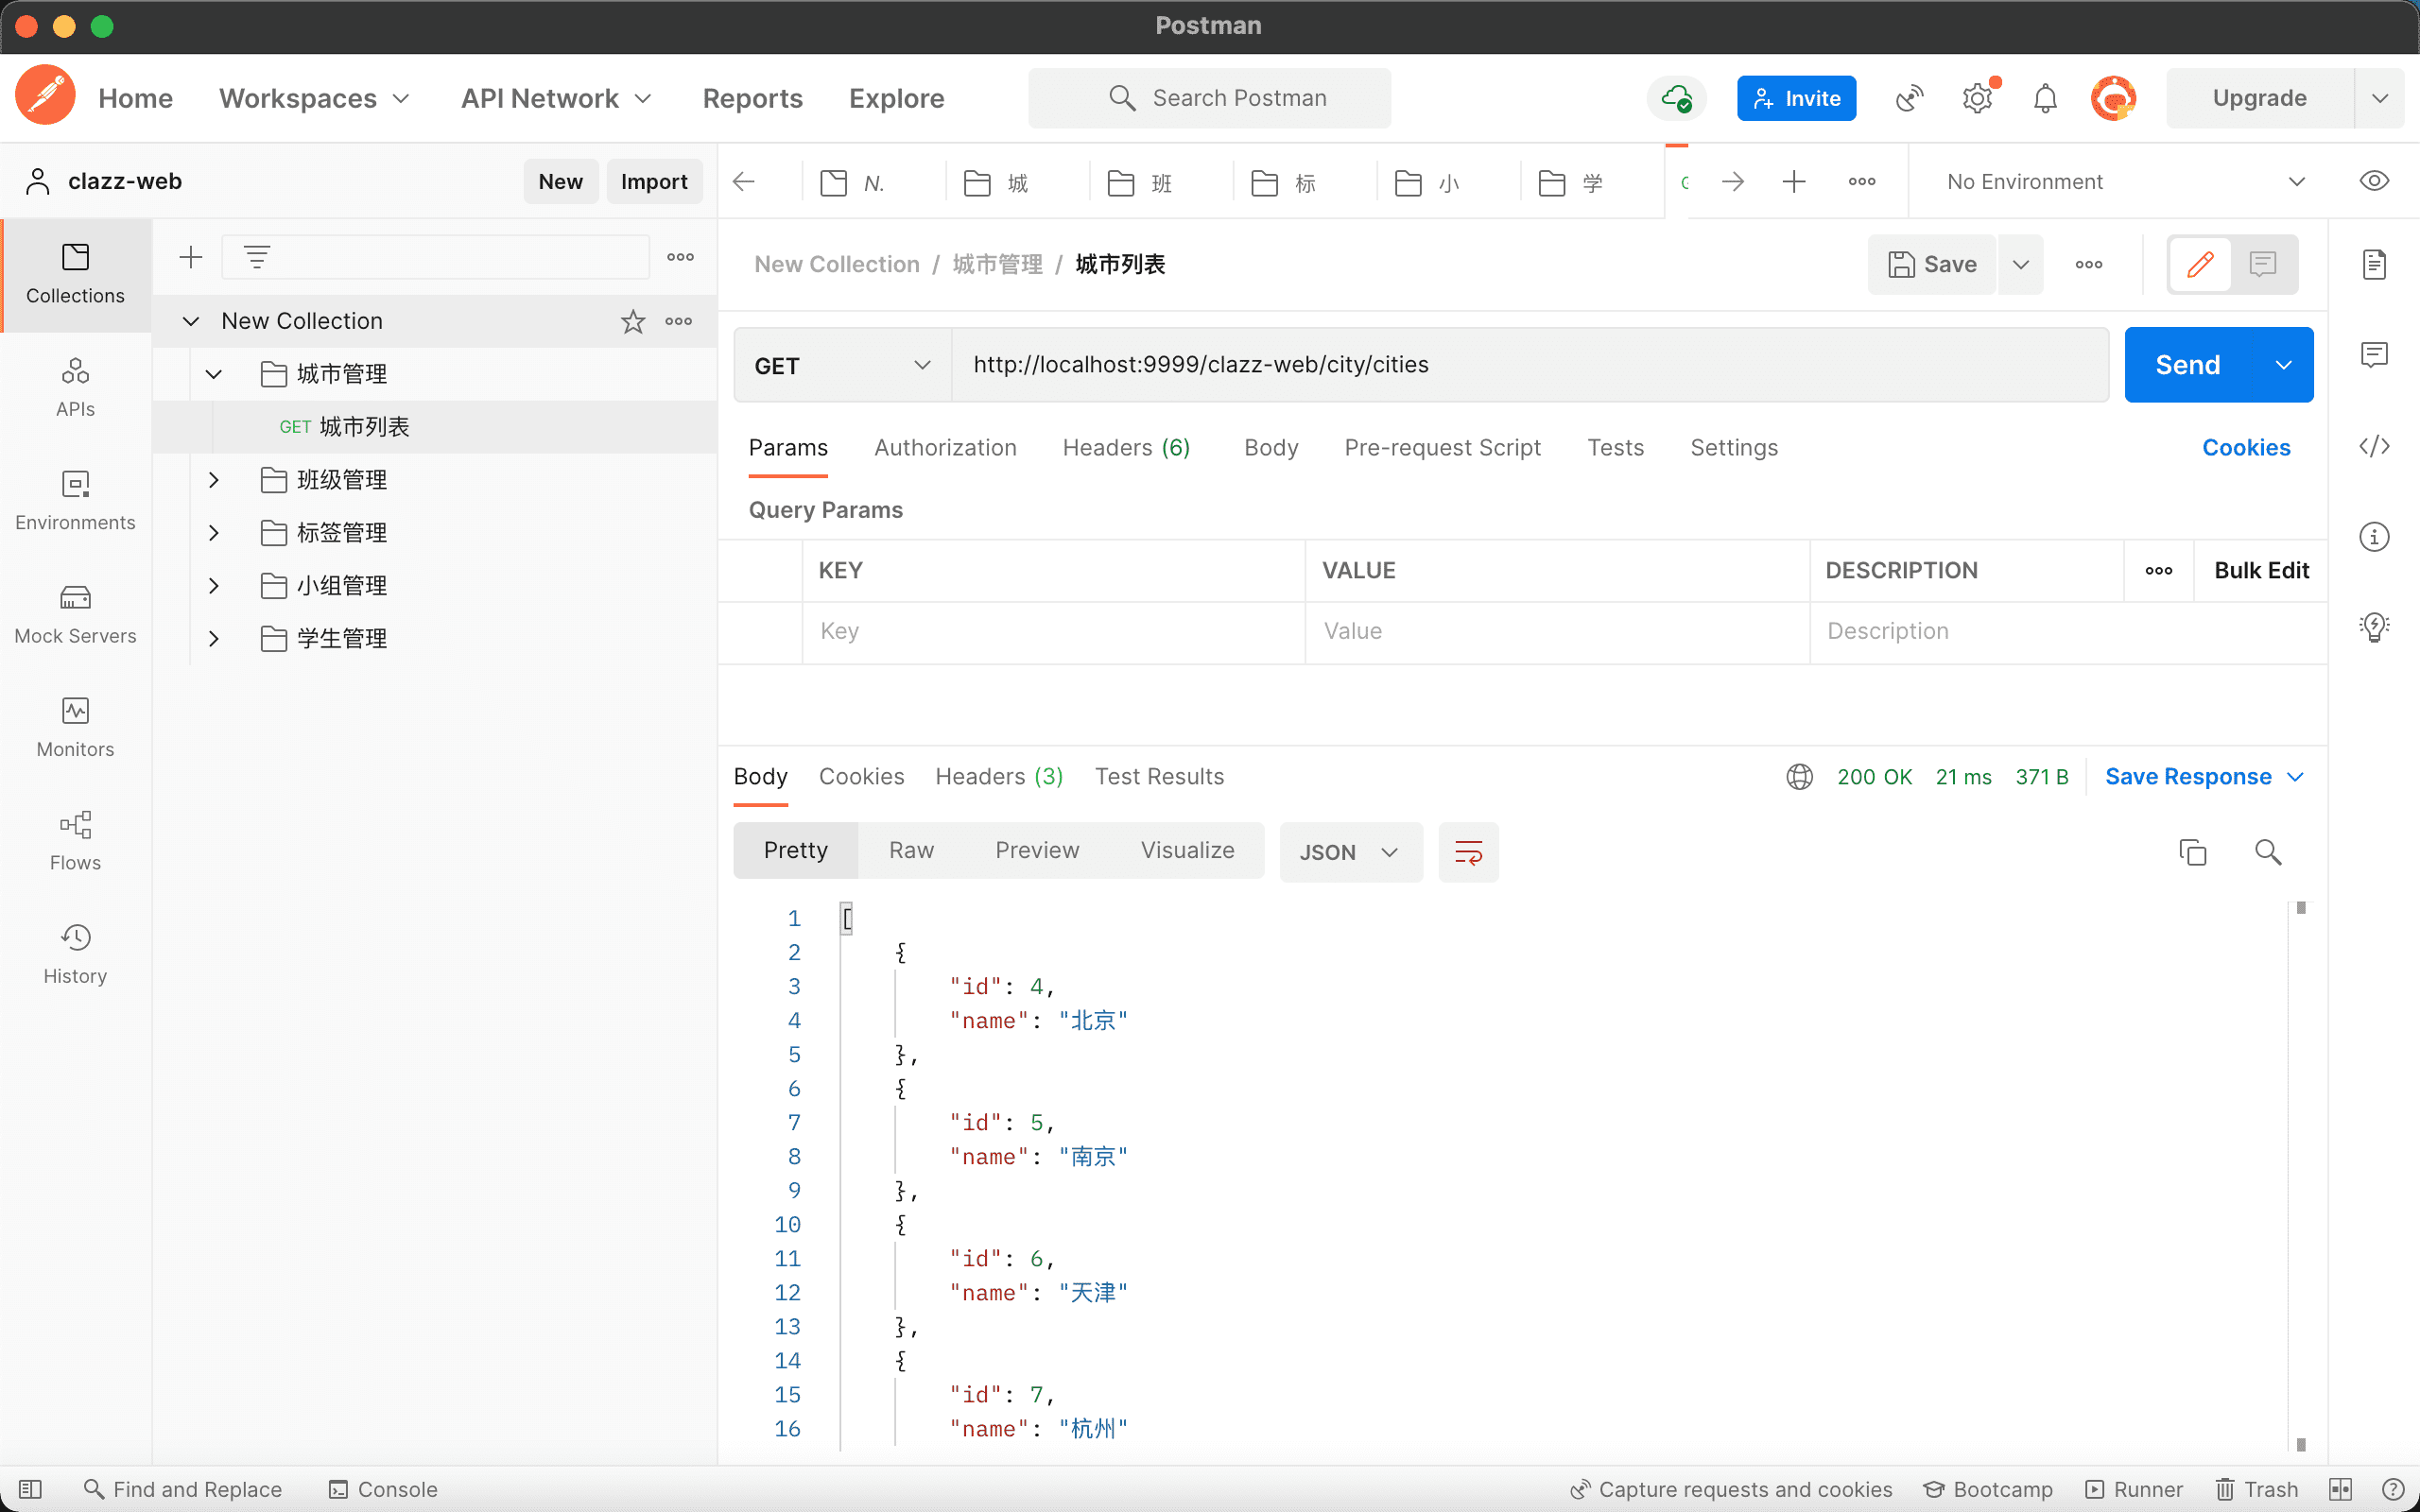Click the plus icon to create a collection
The height and width of the screenshot is (1512, 2420).
(x=190, y=257)
